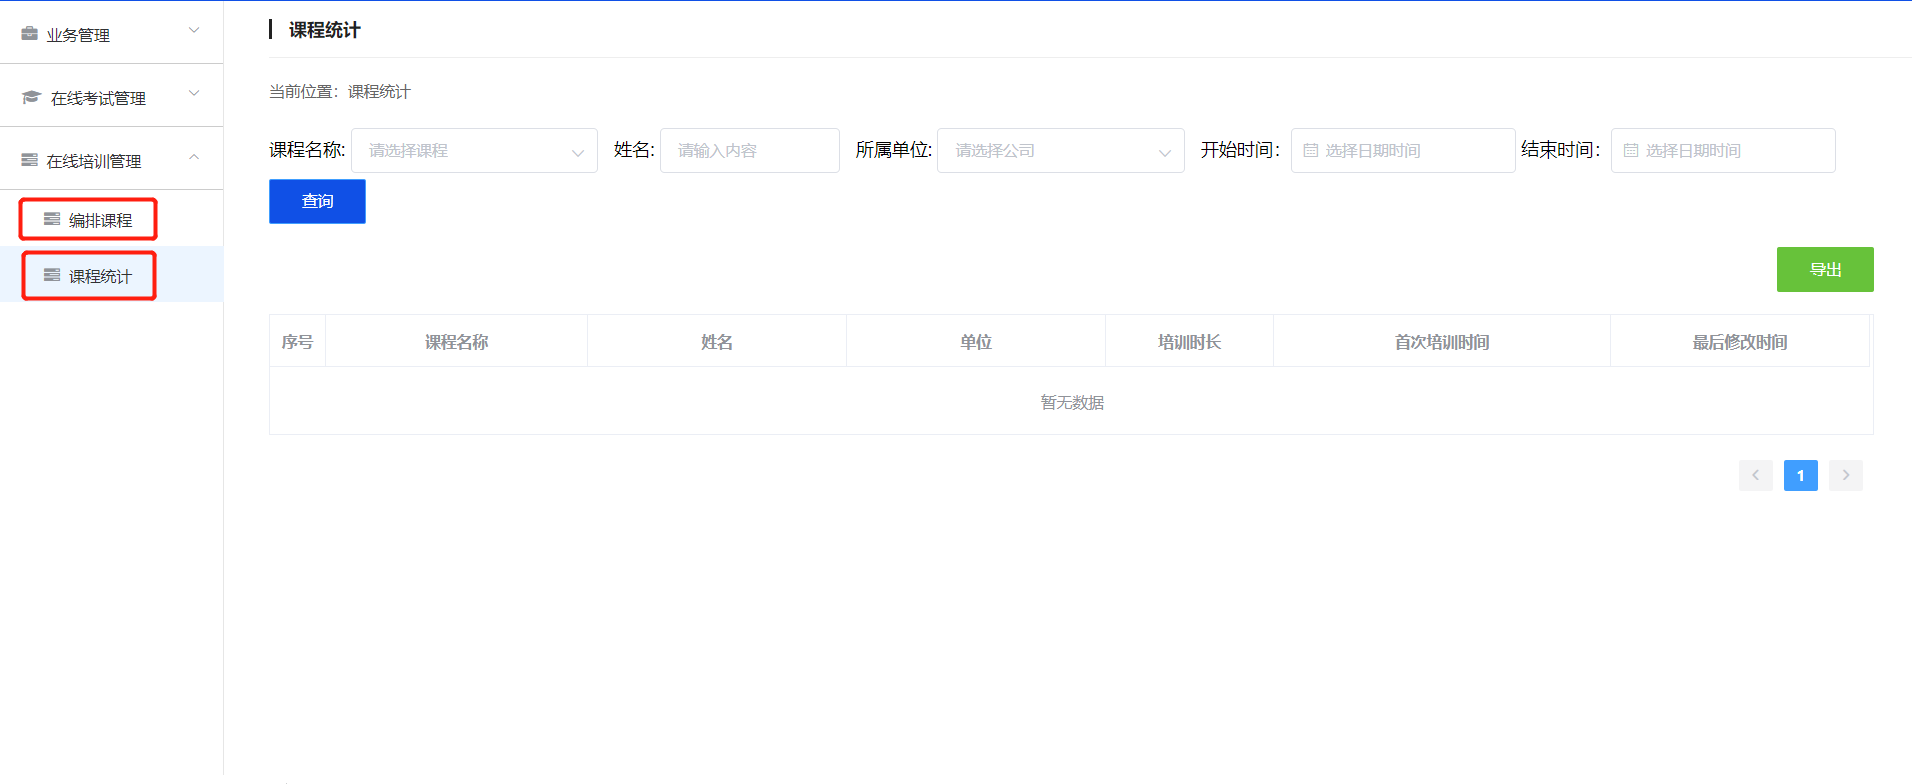Screen dimensions: 1912x784
Task: Collapse the 在线培训管理 menu chevron
Action: point(194,157)
